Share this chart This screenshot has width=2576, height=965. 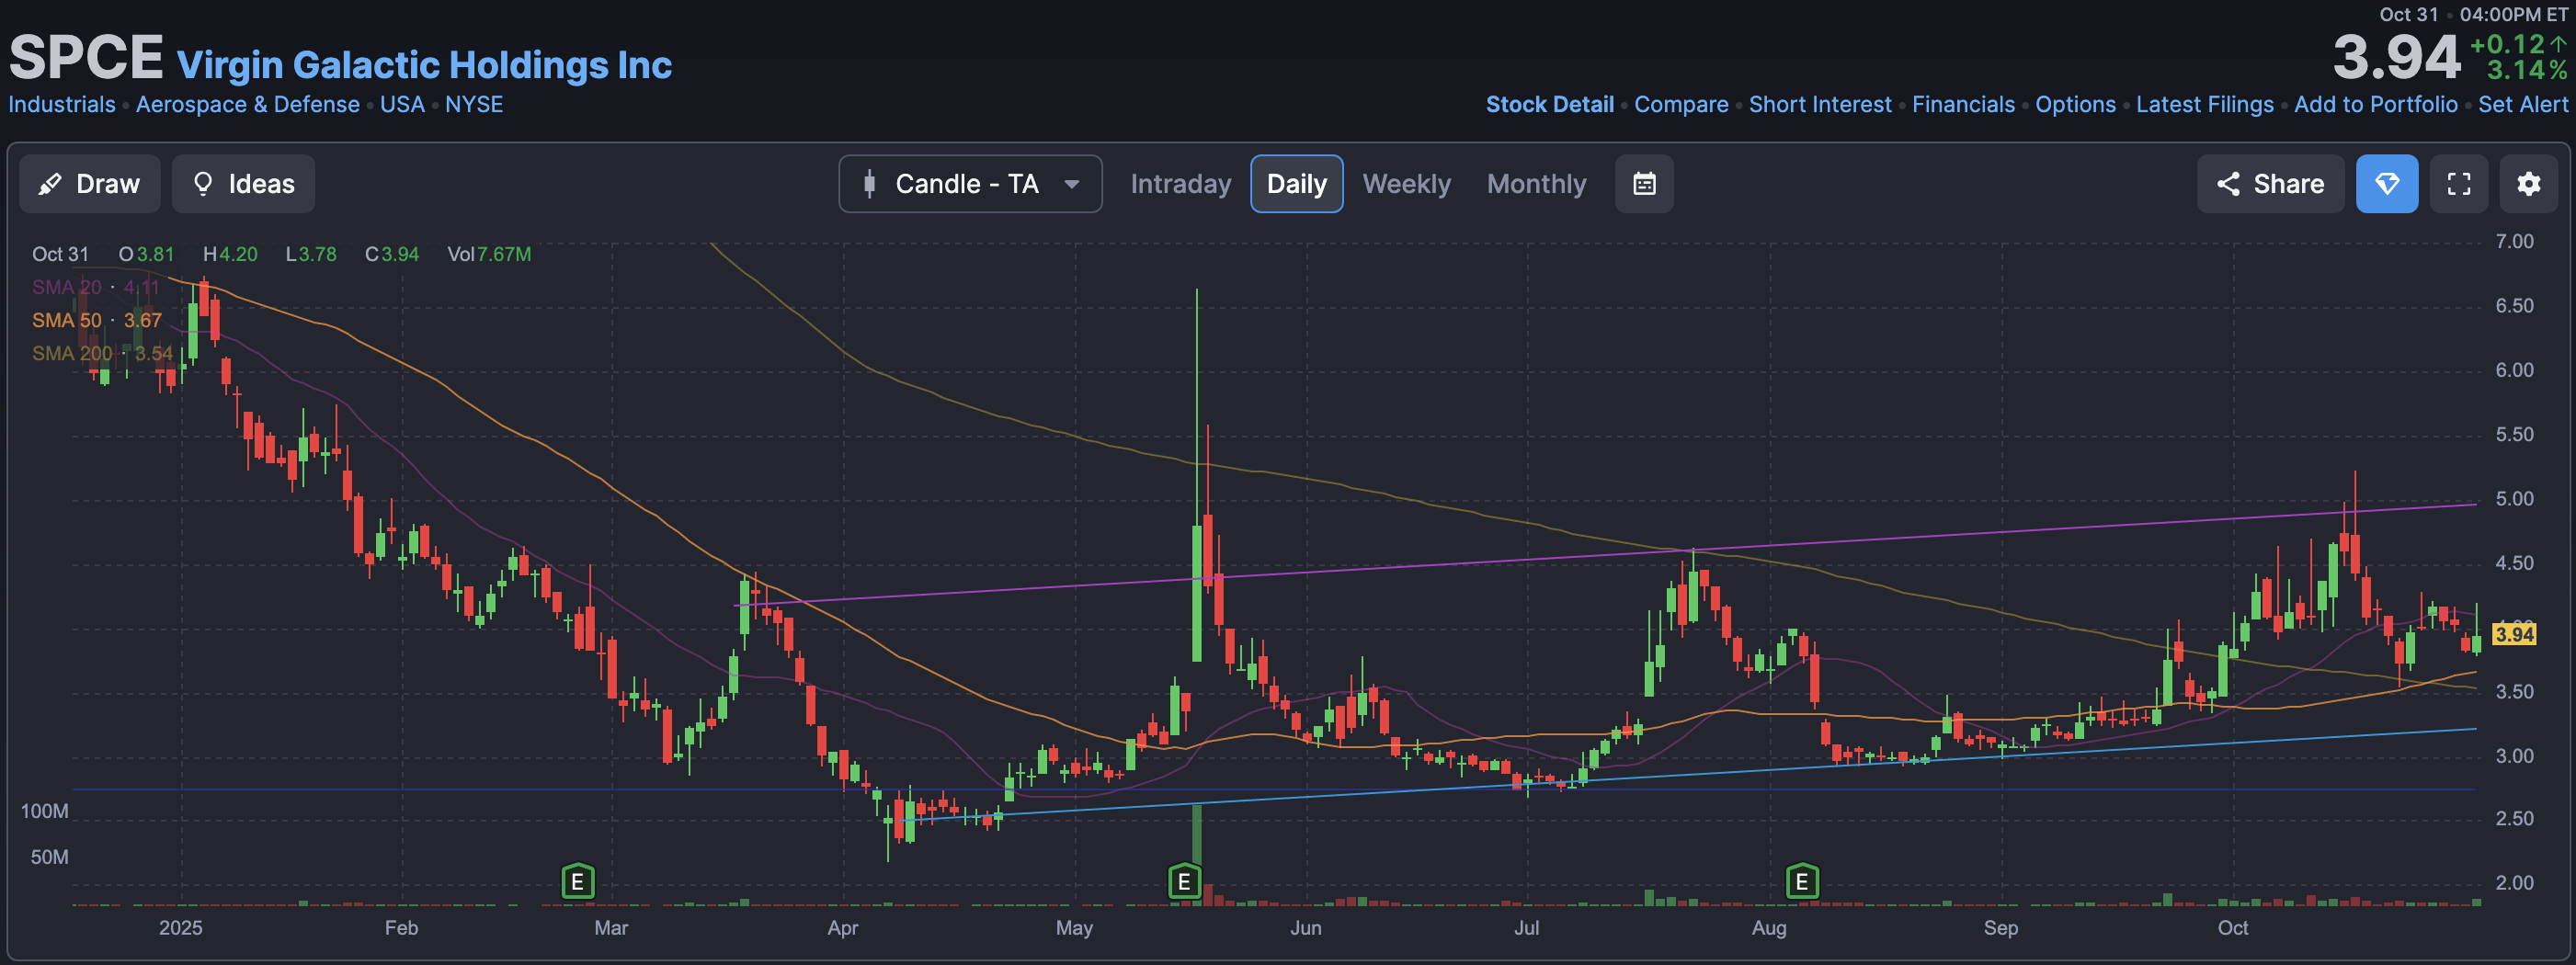pos(2270,184)
